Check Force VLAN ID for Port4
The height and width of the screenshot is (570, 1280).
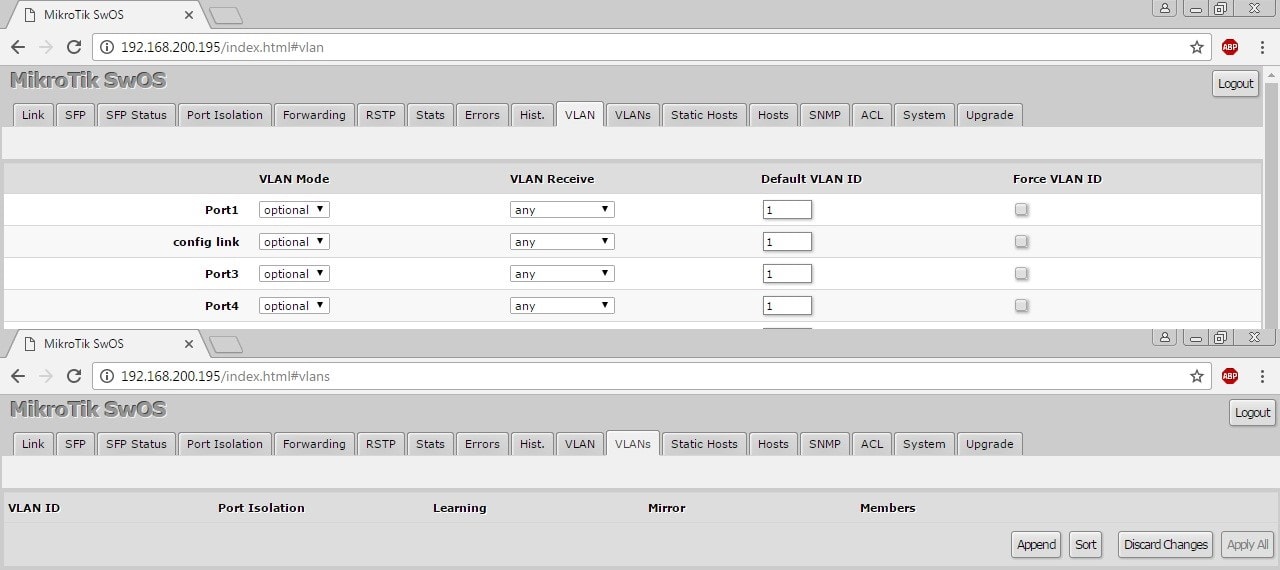click(1021, 306)
